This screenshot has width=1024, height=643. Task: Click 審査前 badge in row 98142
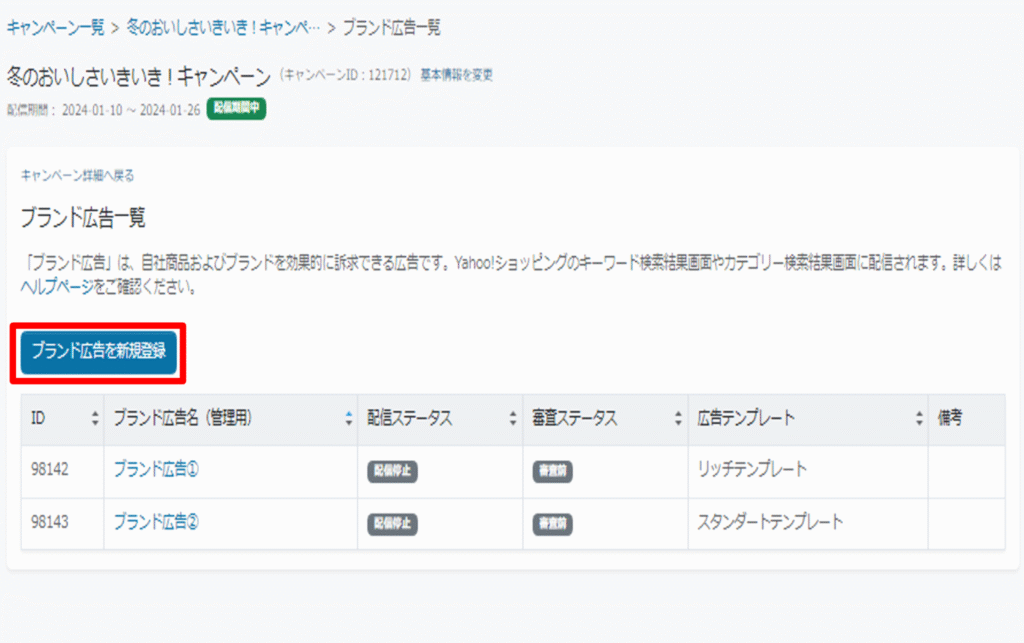click(x=552, y=471)
